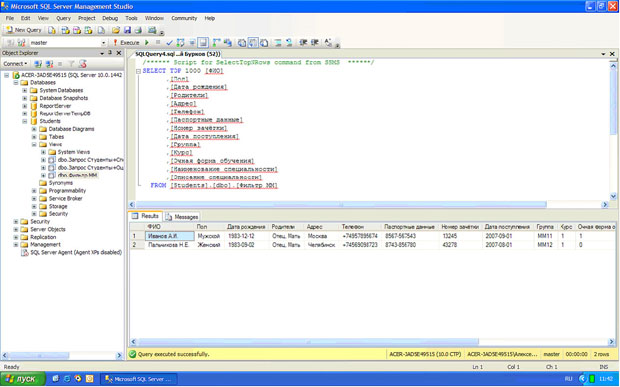Save the query with floppy disk icon
This screenshot has width=620, height=387.
pyautogui.click(x=127, y=30)
